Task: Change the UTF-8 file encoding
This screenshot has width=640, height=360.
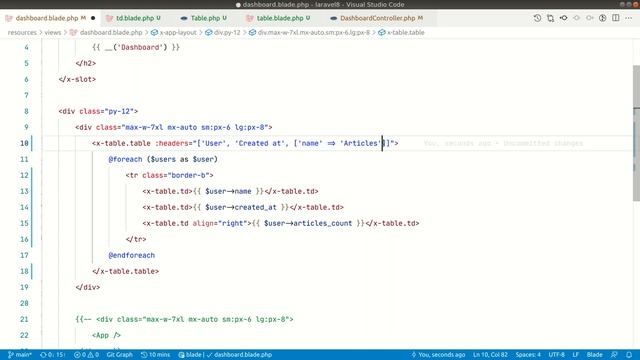Action: (x=556, y=354)
